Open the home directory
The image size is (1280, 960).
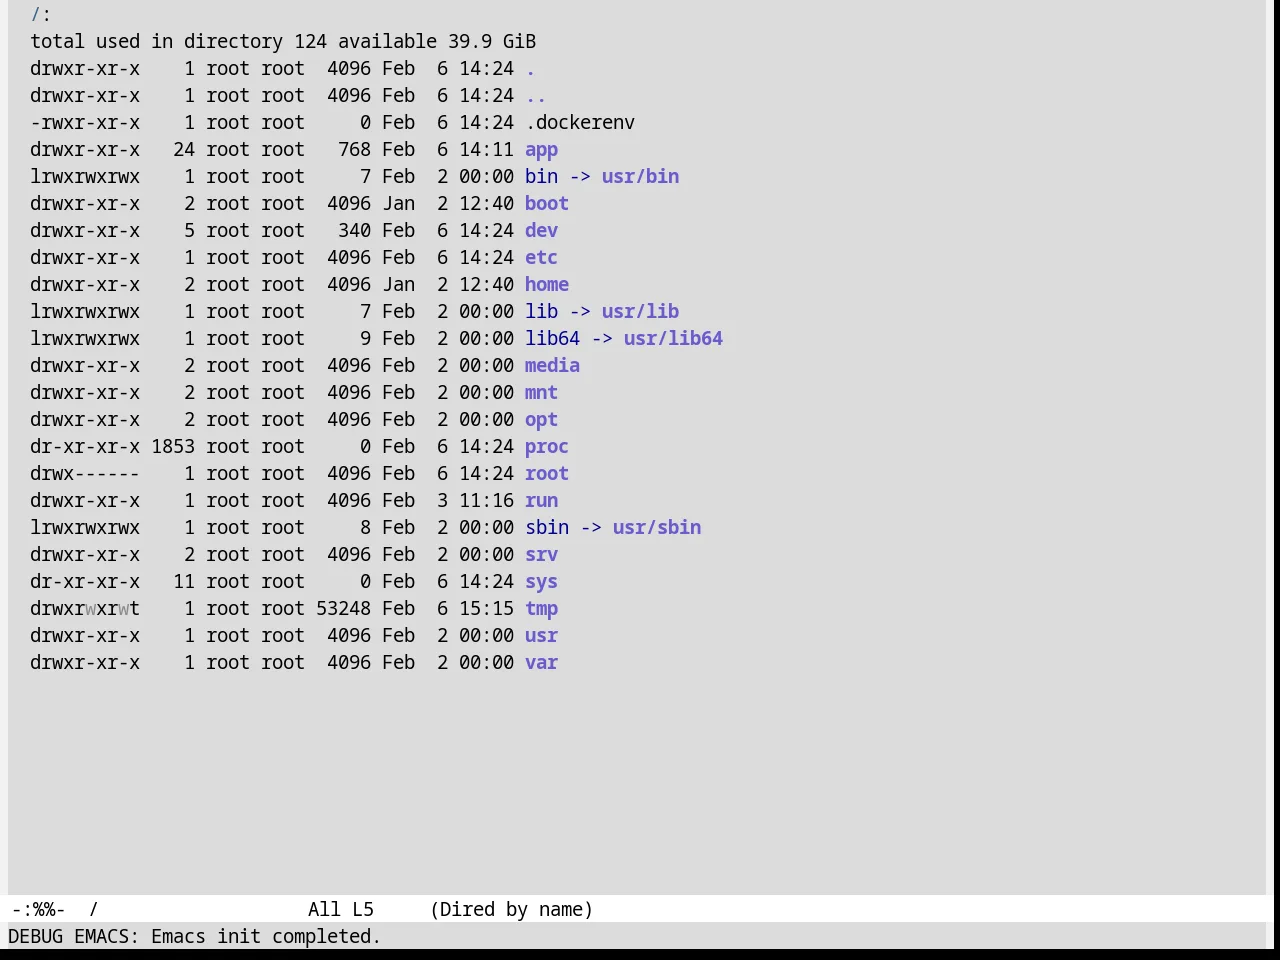click(547, 285)
